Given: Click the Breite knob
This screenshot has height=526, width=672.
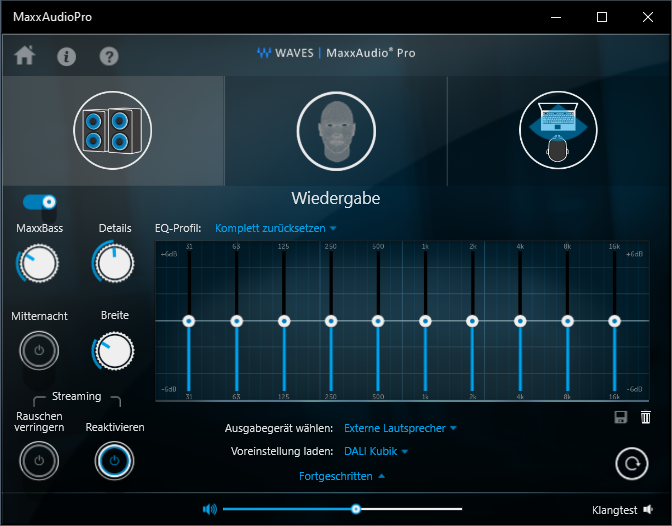Looking at the screenshot, I should point(114,351).
